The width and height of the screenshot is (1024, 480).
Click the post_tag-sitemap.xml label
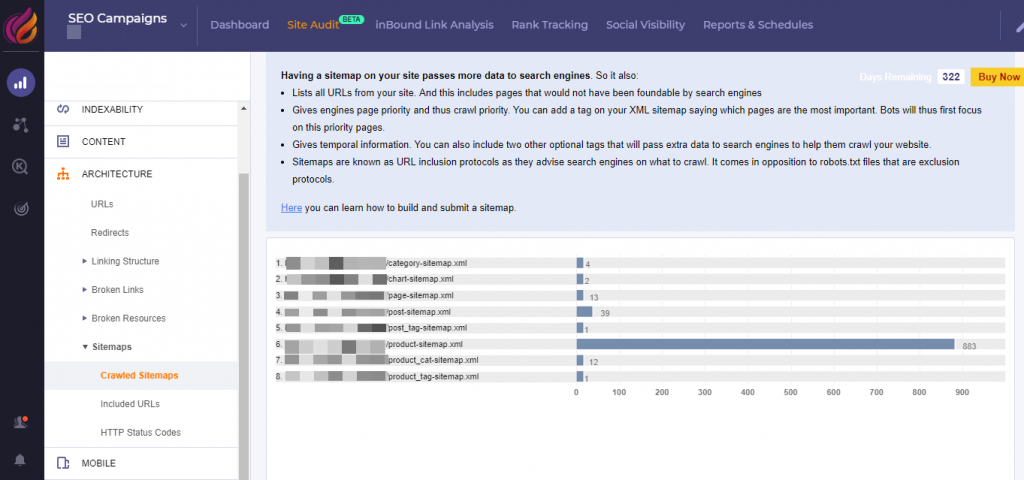click(x=428, y=328)
